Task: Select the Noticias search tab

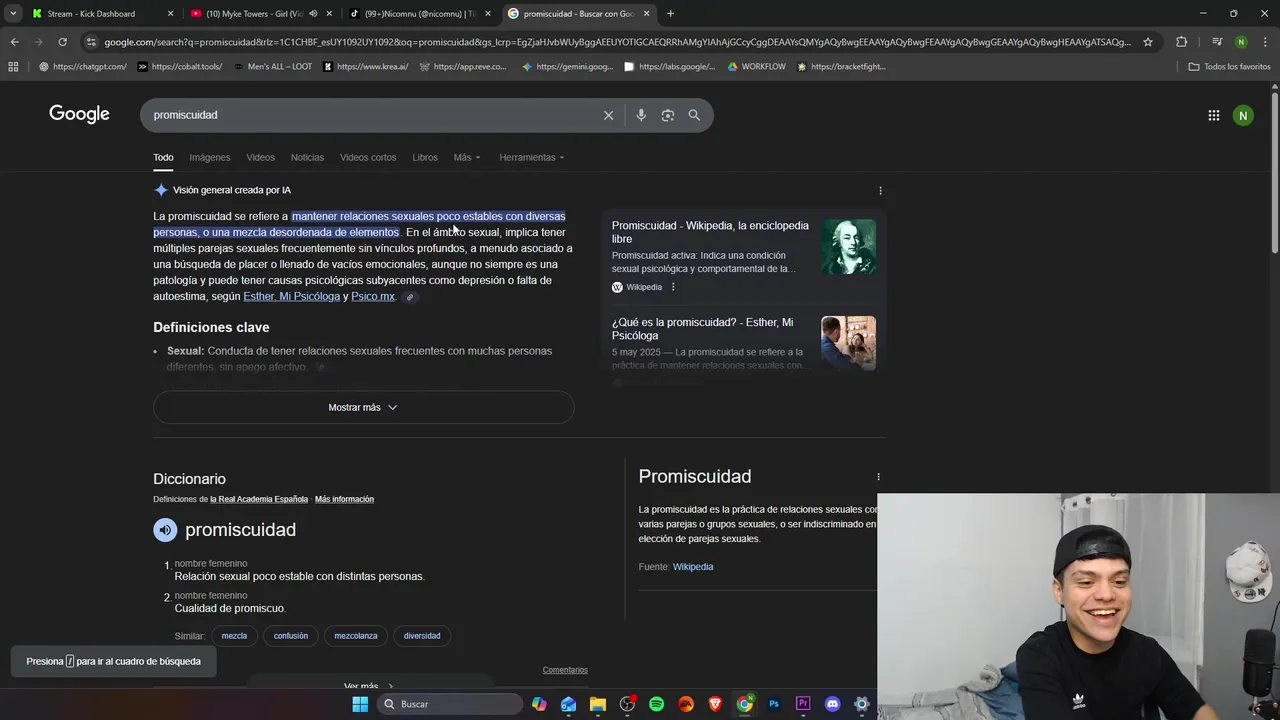Action: point(307,157)
